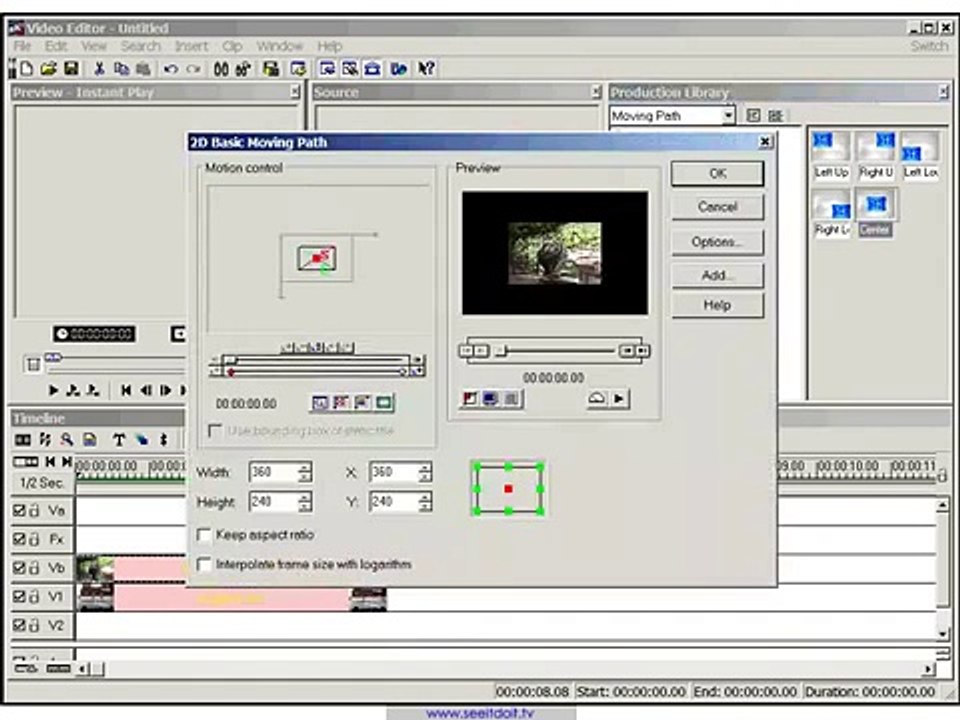Click the Next frame button in Instant Play

point(165,390)
